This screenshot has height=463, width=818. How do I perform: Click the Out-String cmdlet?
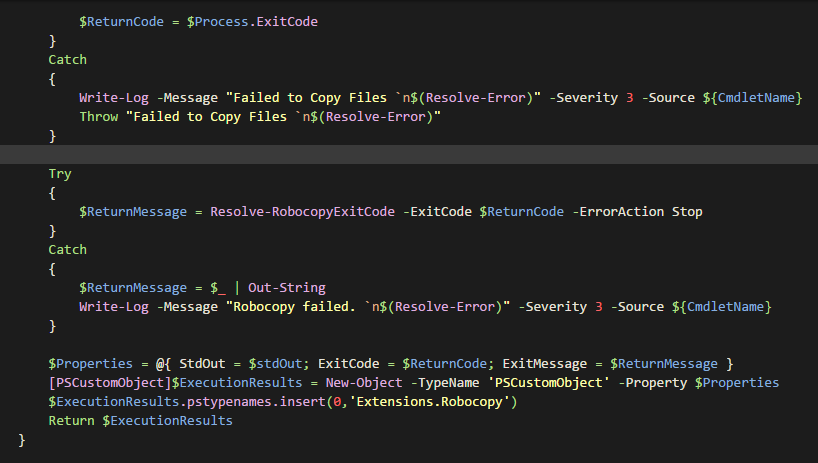286,288
